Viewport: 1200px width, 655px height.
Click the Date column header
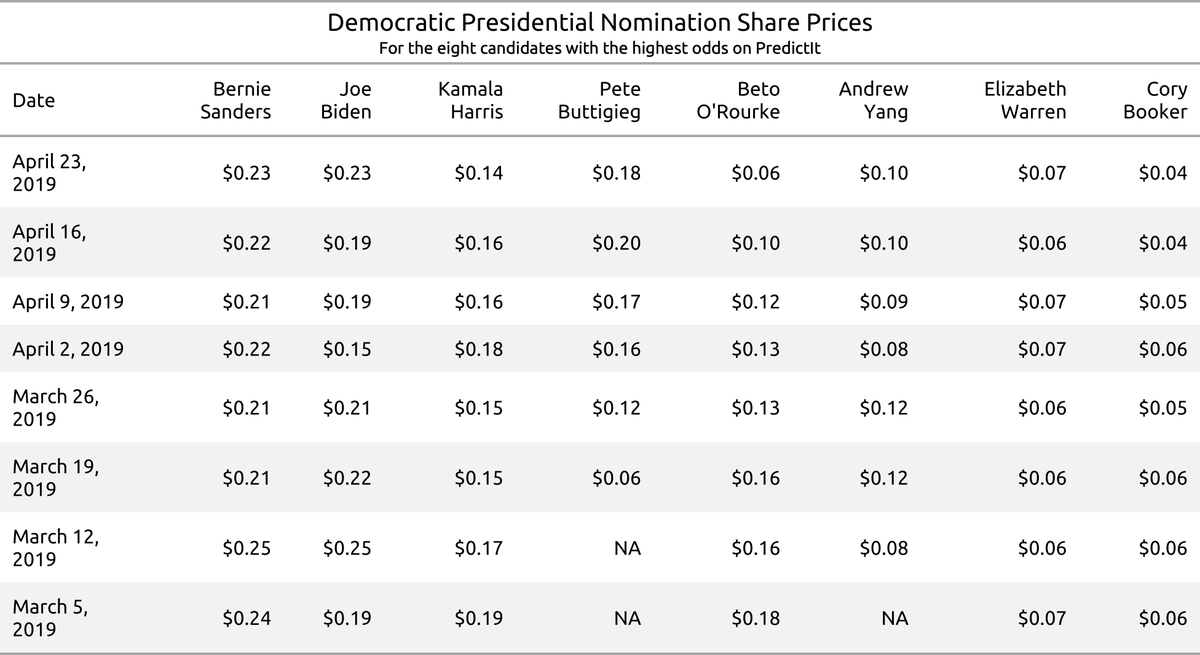coord(33,100)
